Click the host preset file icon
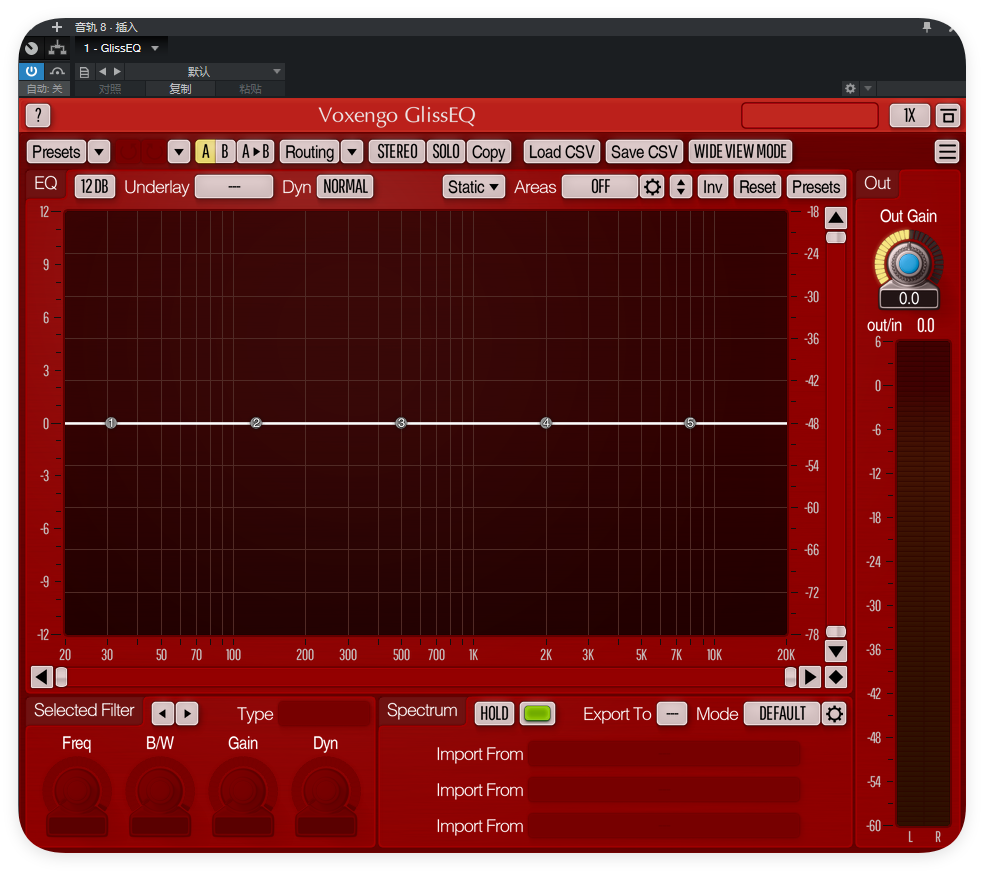 (x=84, y=72)
